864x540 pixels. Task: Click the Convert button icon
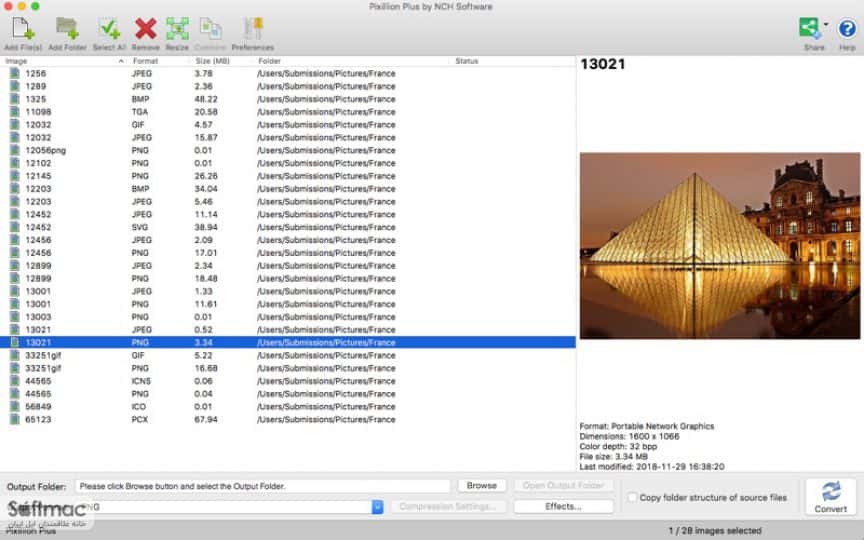point(831,496)
